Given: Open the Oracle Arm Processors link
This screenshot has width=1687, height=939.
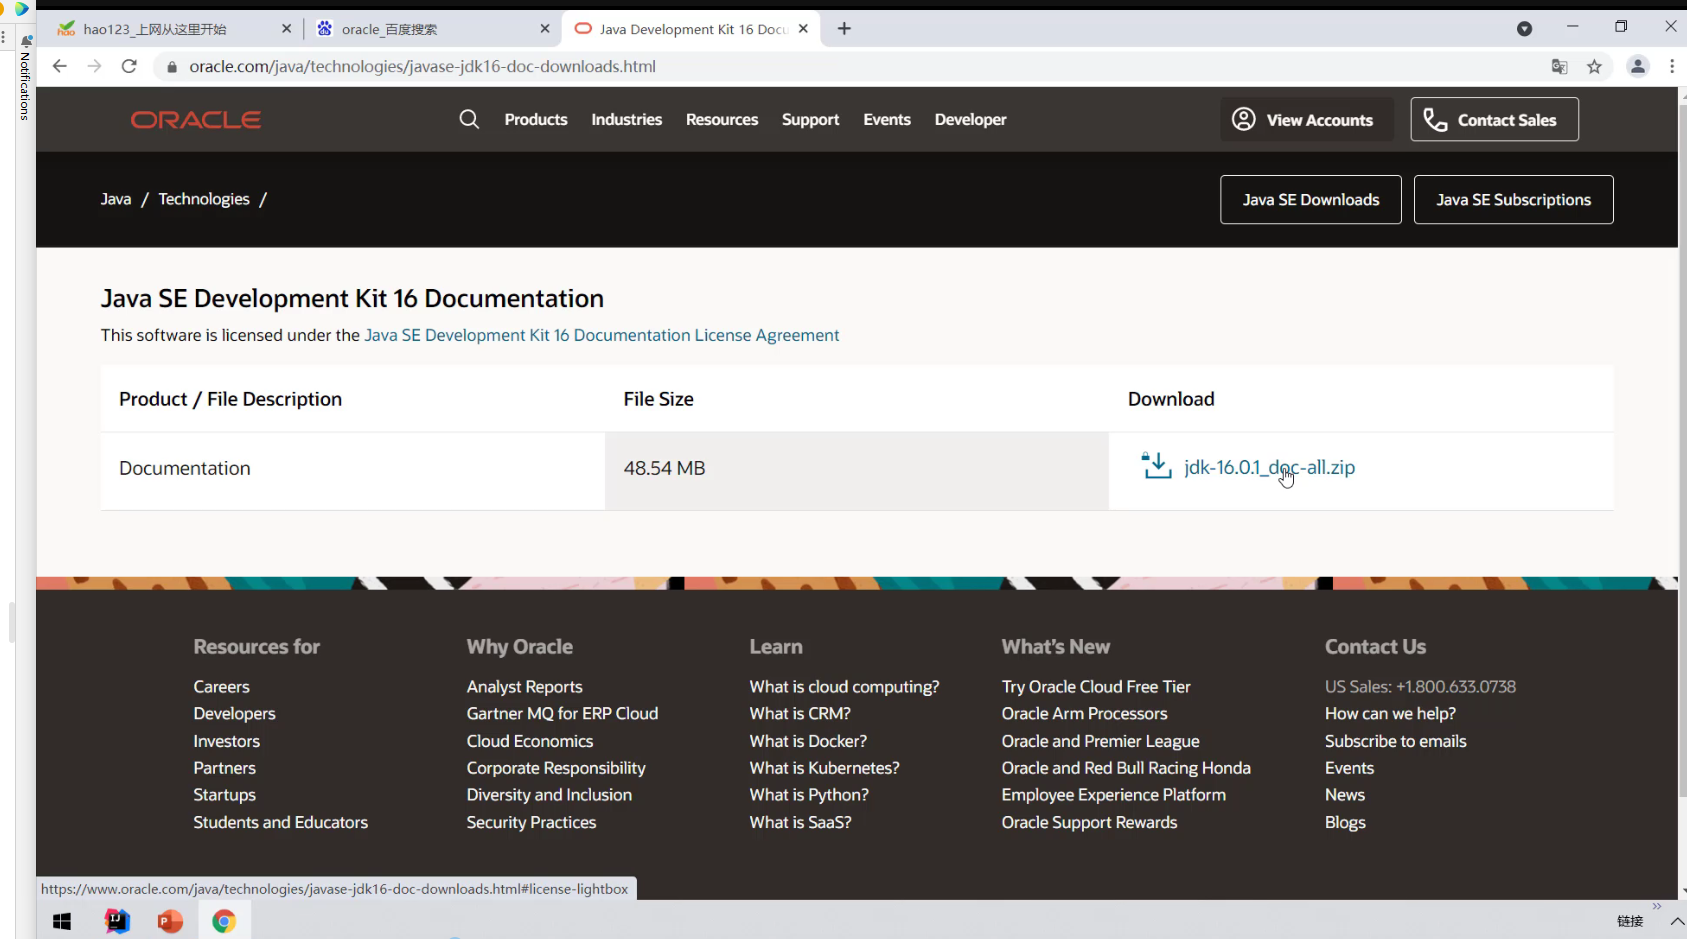Looking at the screenshot, I should click(1085, 714).
